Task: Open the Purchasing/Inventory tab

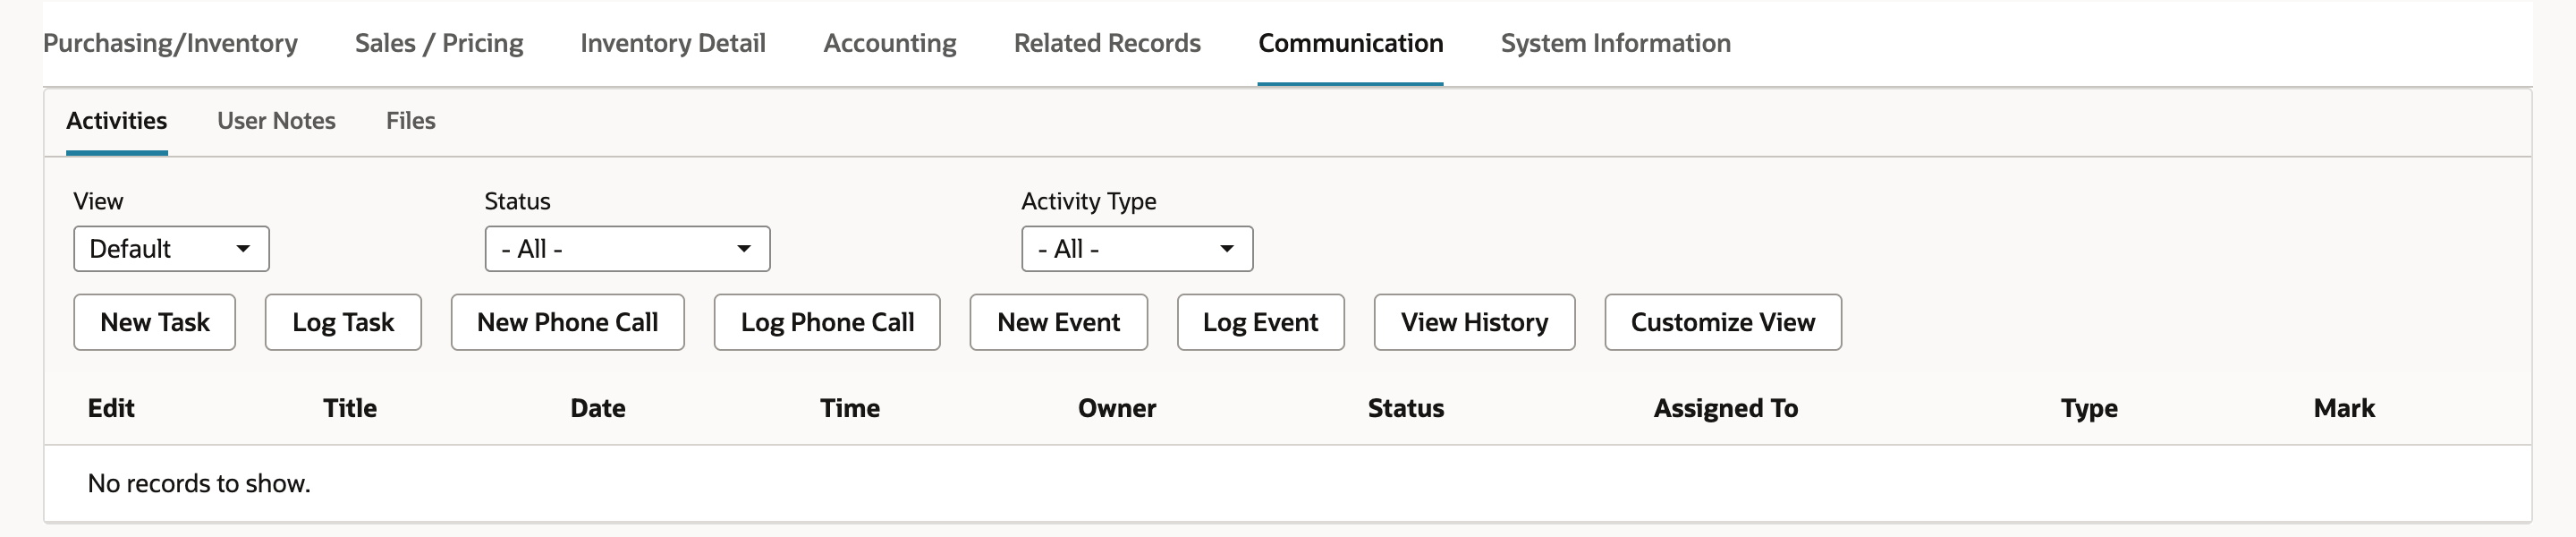Action: (x=170, y=43)
